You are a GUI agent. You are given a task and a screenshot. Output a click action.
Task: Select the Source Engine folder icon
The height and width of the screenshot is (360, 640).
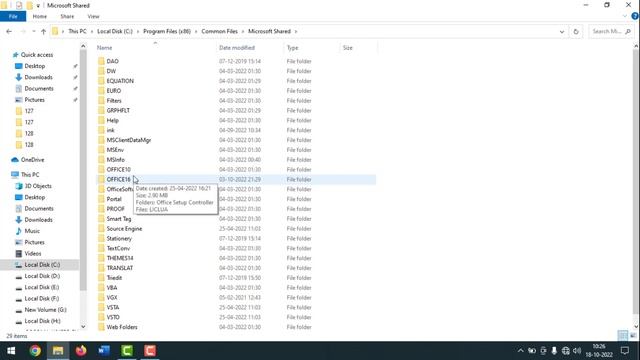pos(101,229)
